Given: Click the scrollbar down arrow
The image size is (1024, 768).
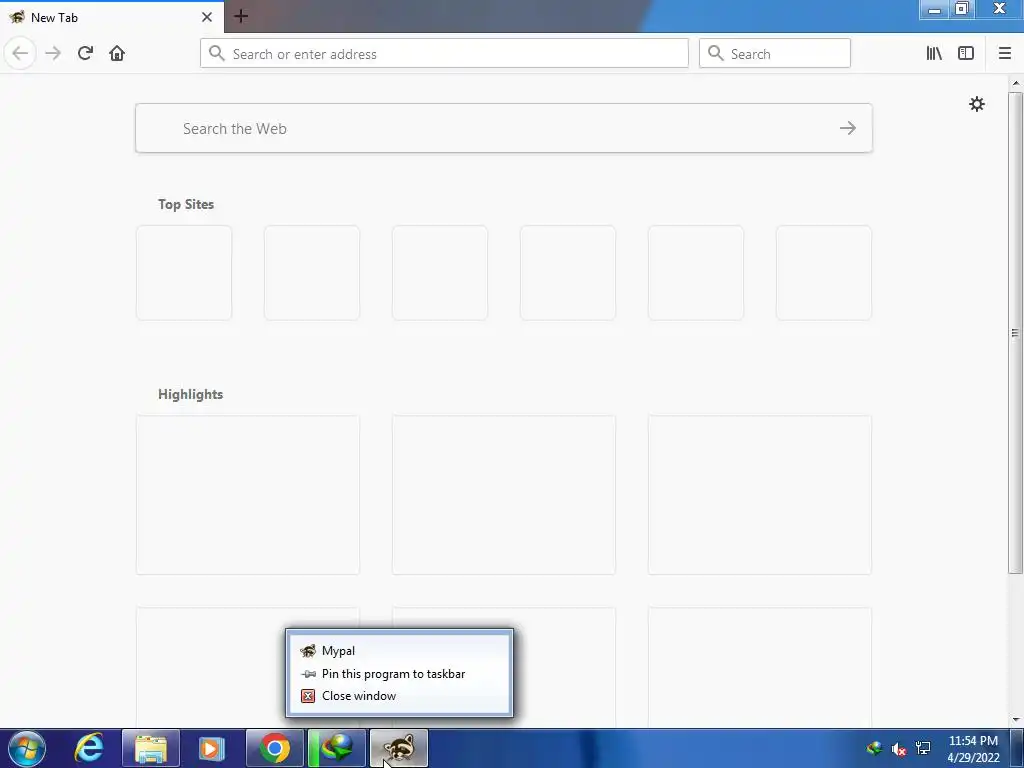Looking at the screenshot, I should tap(1016, 720).
